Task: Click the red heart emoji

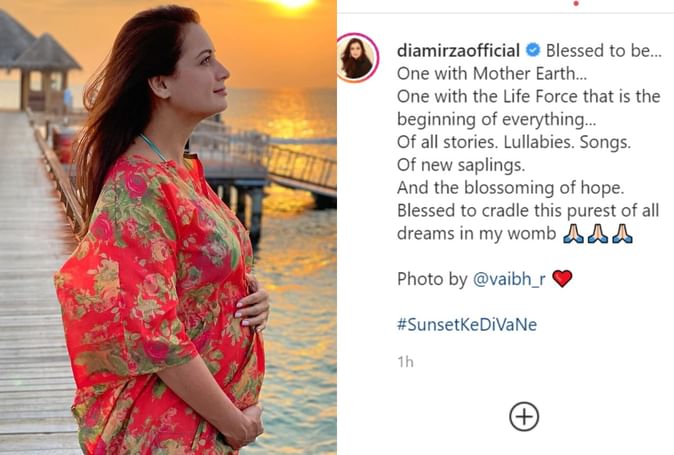Action: (562, 279)
